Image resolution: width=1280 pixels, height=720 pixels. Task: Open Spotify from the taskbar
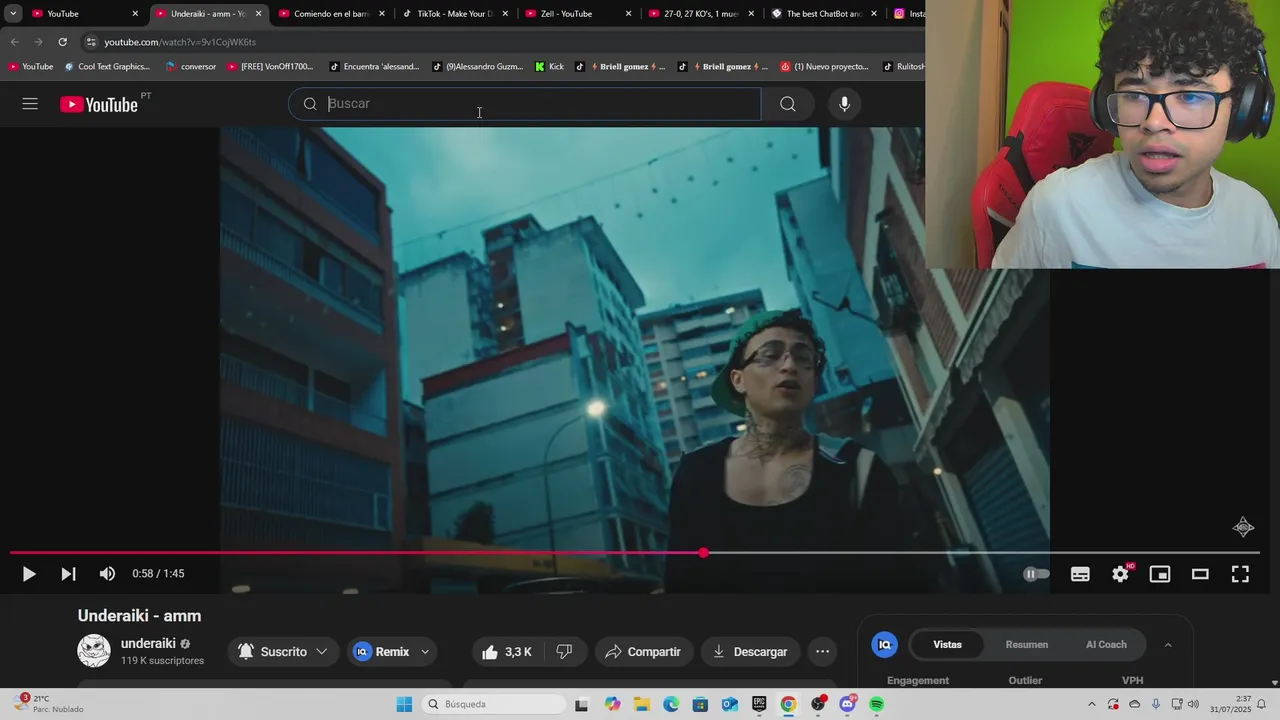point(877,704)
